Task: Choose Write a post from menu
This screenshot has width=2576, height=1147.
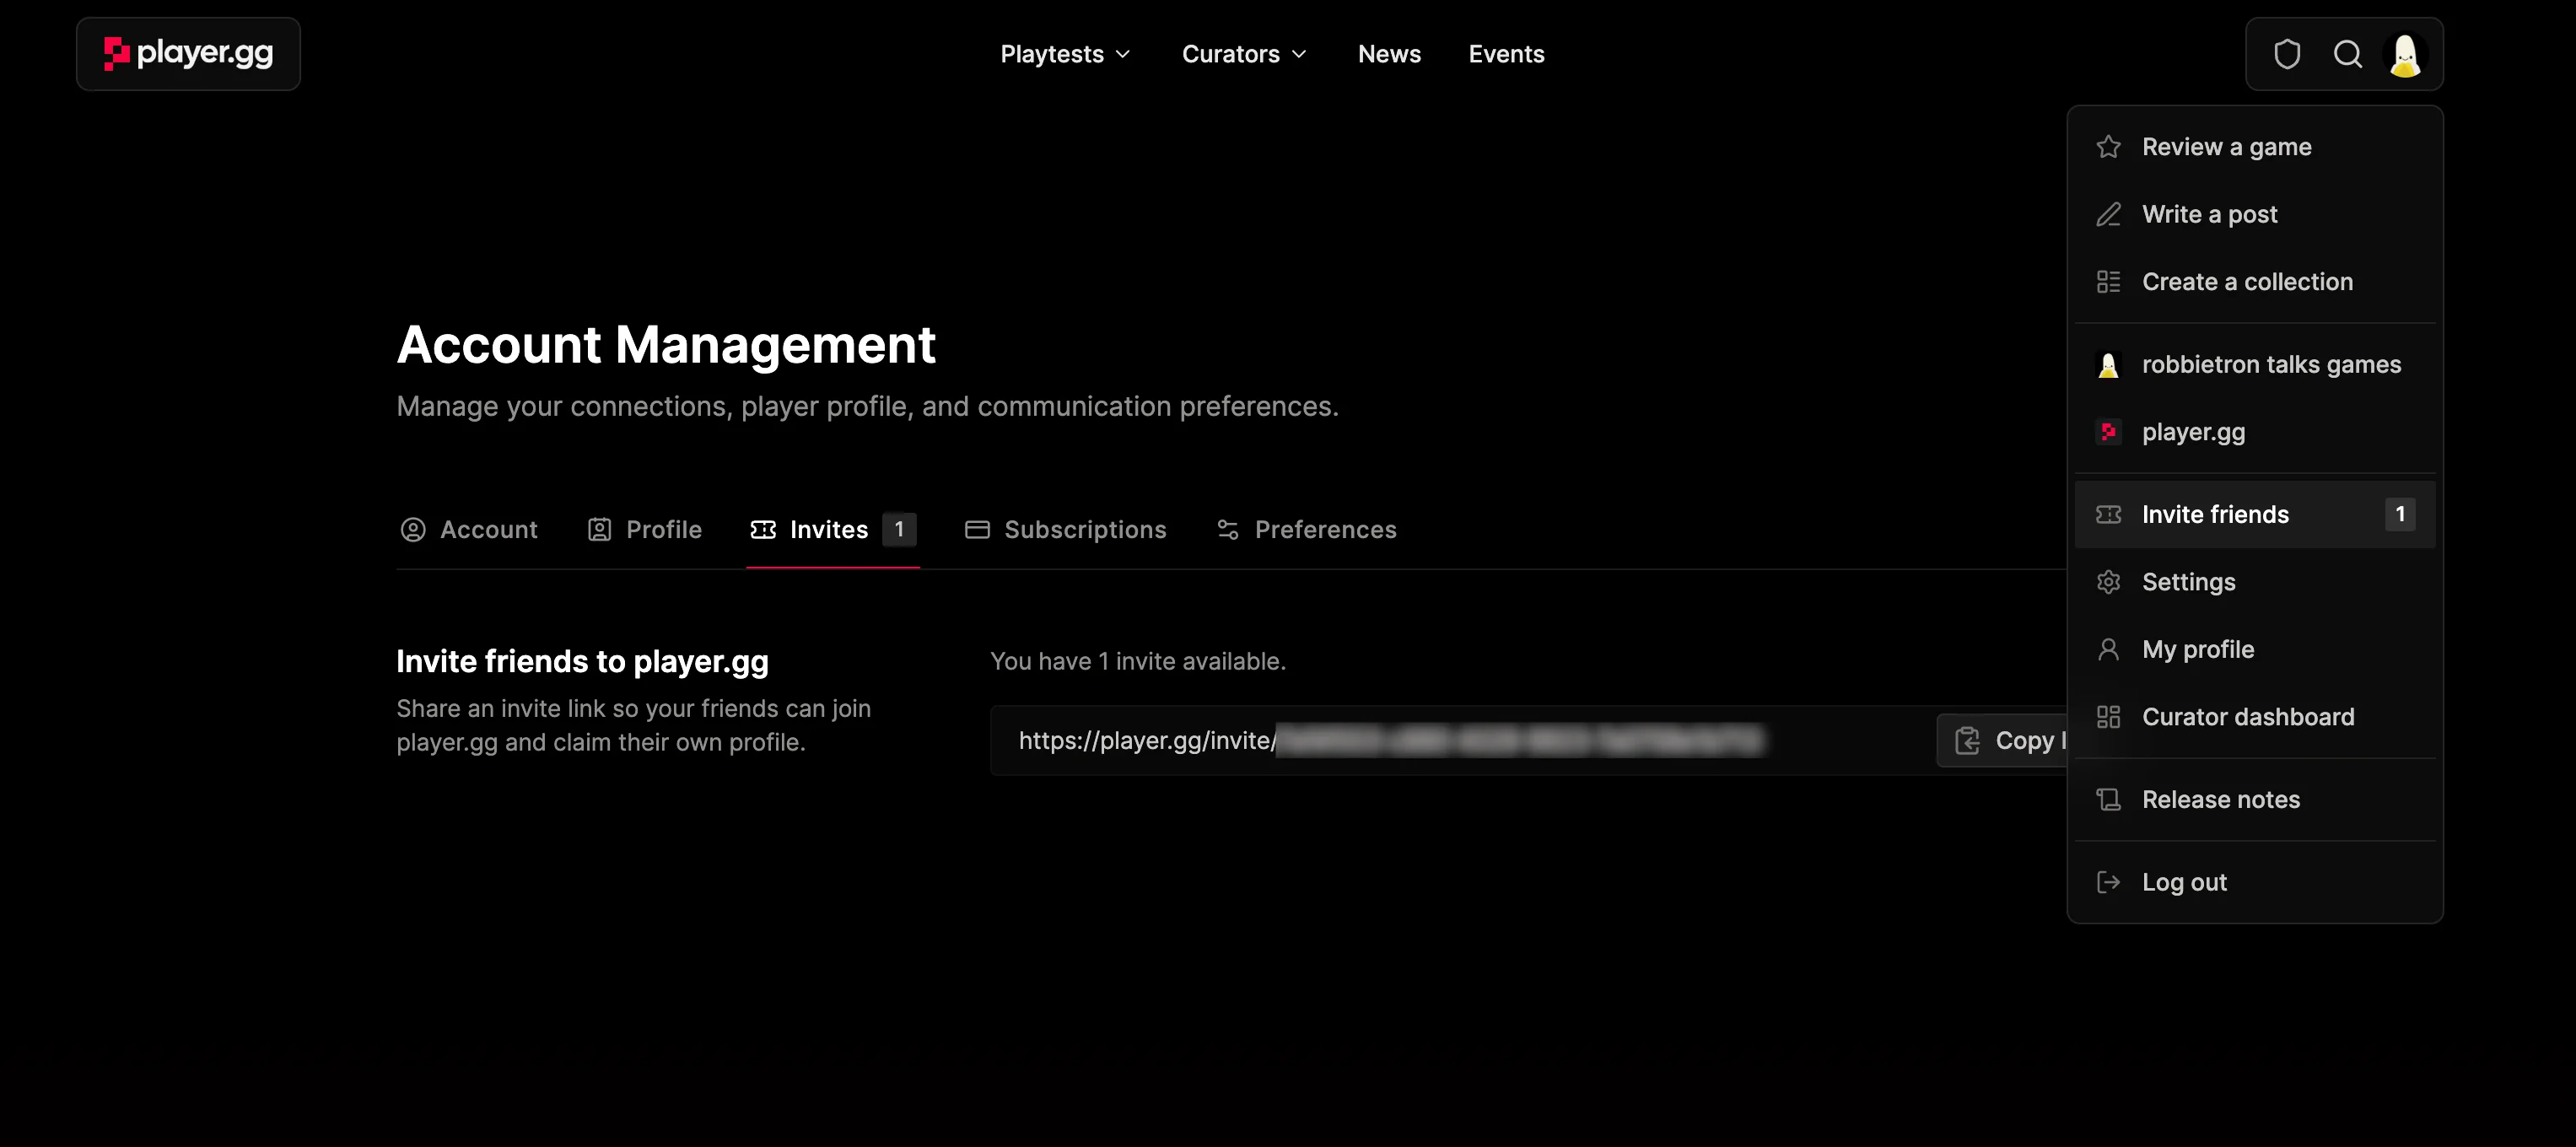Action: pyautogui.click(x=2254, y=215)
